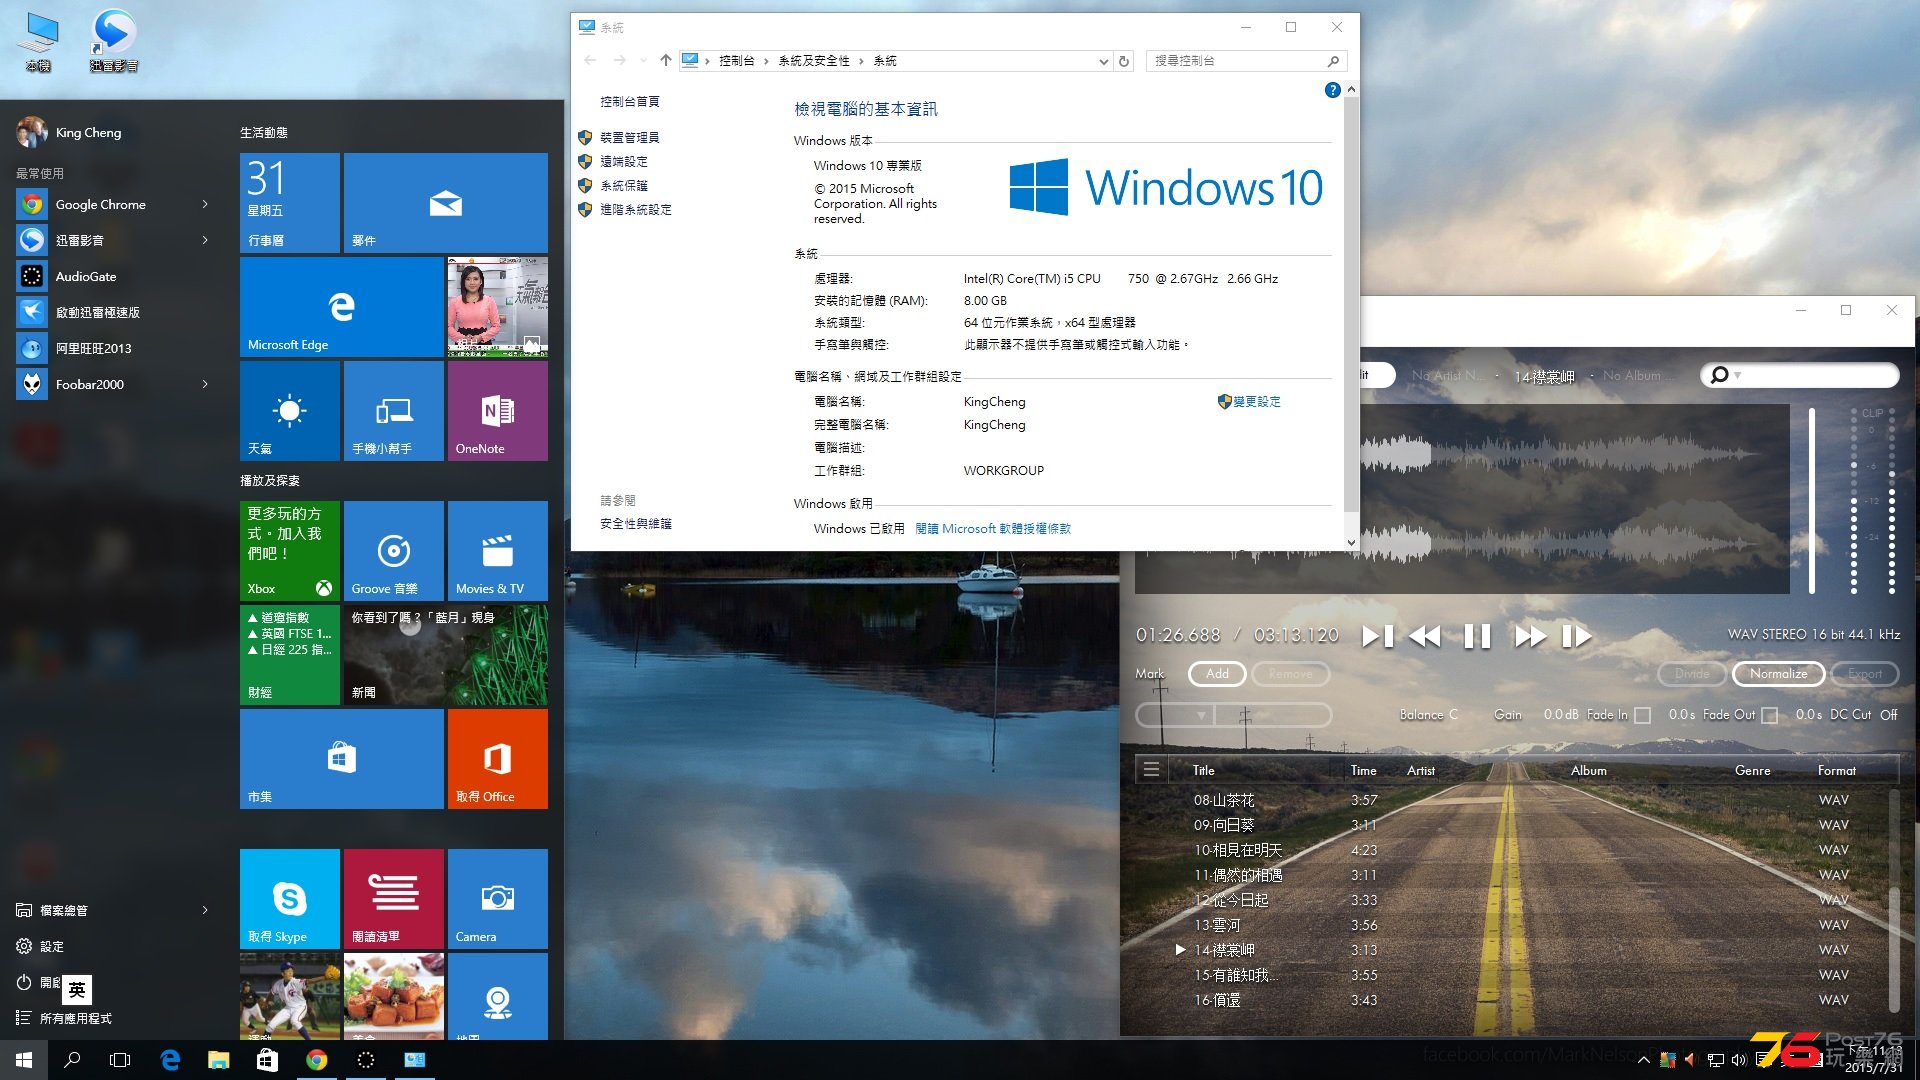Toggle the DC Cut Off setting
Image resolution: width=1920 pixels, height=1080 pixels.
[1888, 715]
